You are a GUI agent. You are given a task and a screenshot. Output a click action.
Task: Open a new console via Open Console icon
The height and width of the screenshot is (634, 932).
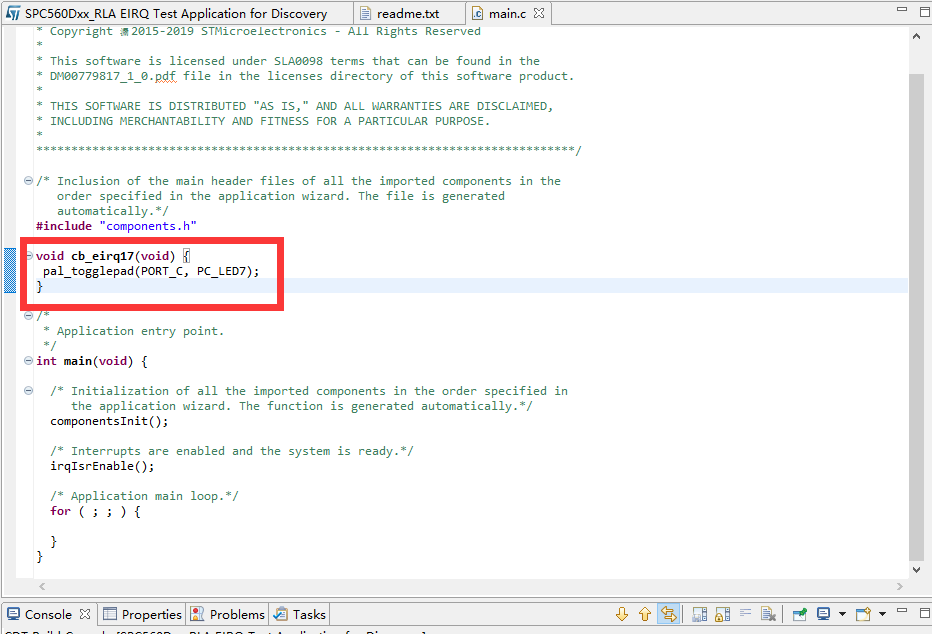[862, 613]
